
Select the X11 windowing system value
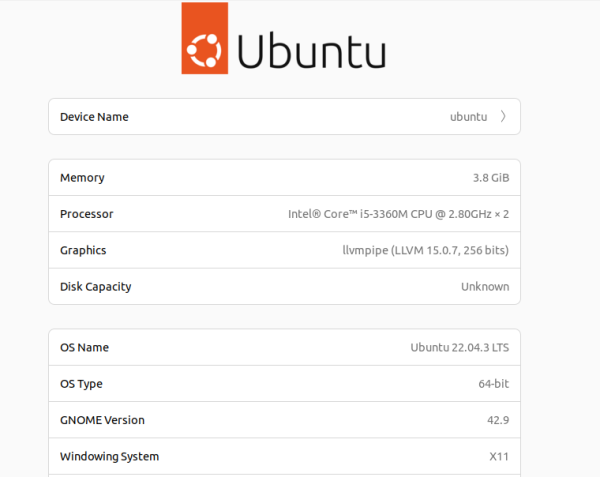pyautogui.click(x=499, y=456)
